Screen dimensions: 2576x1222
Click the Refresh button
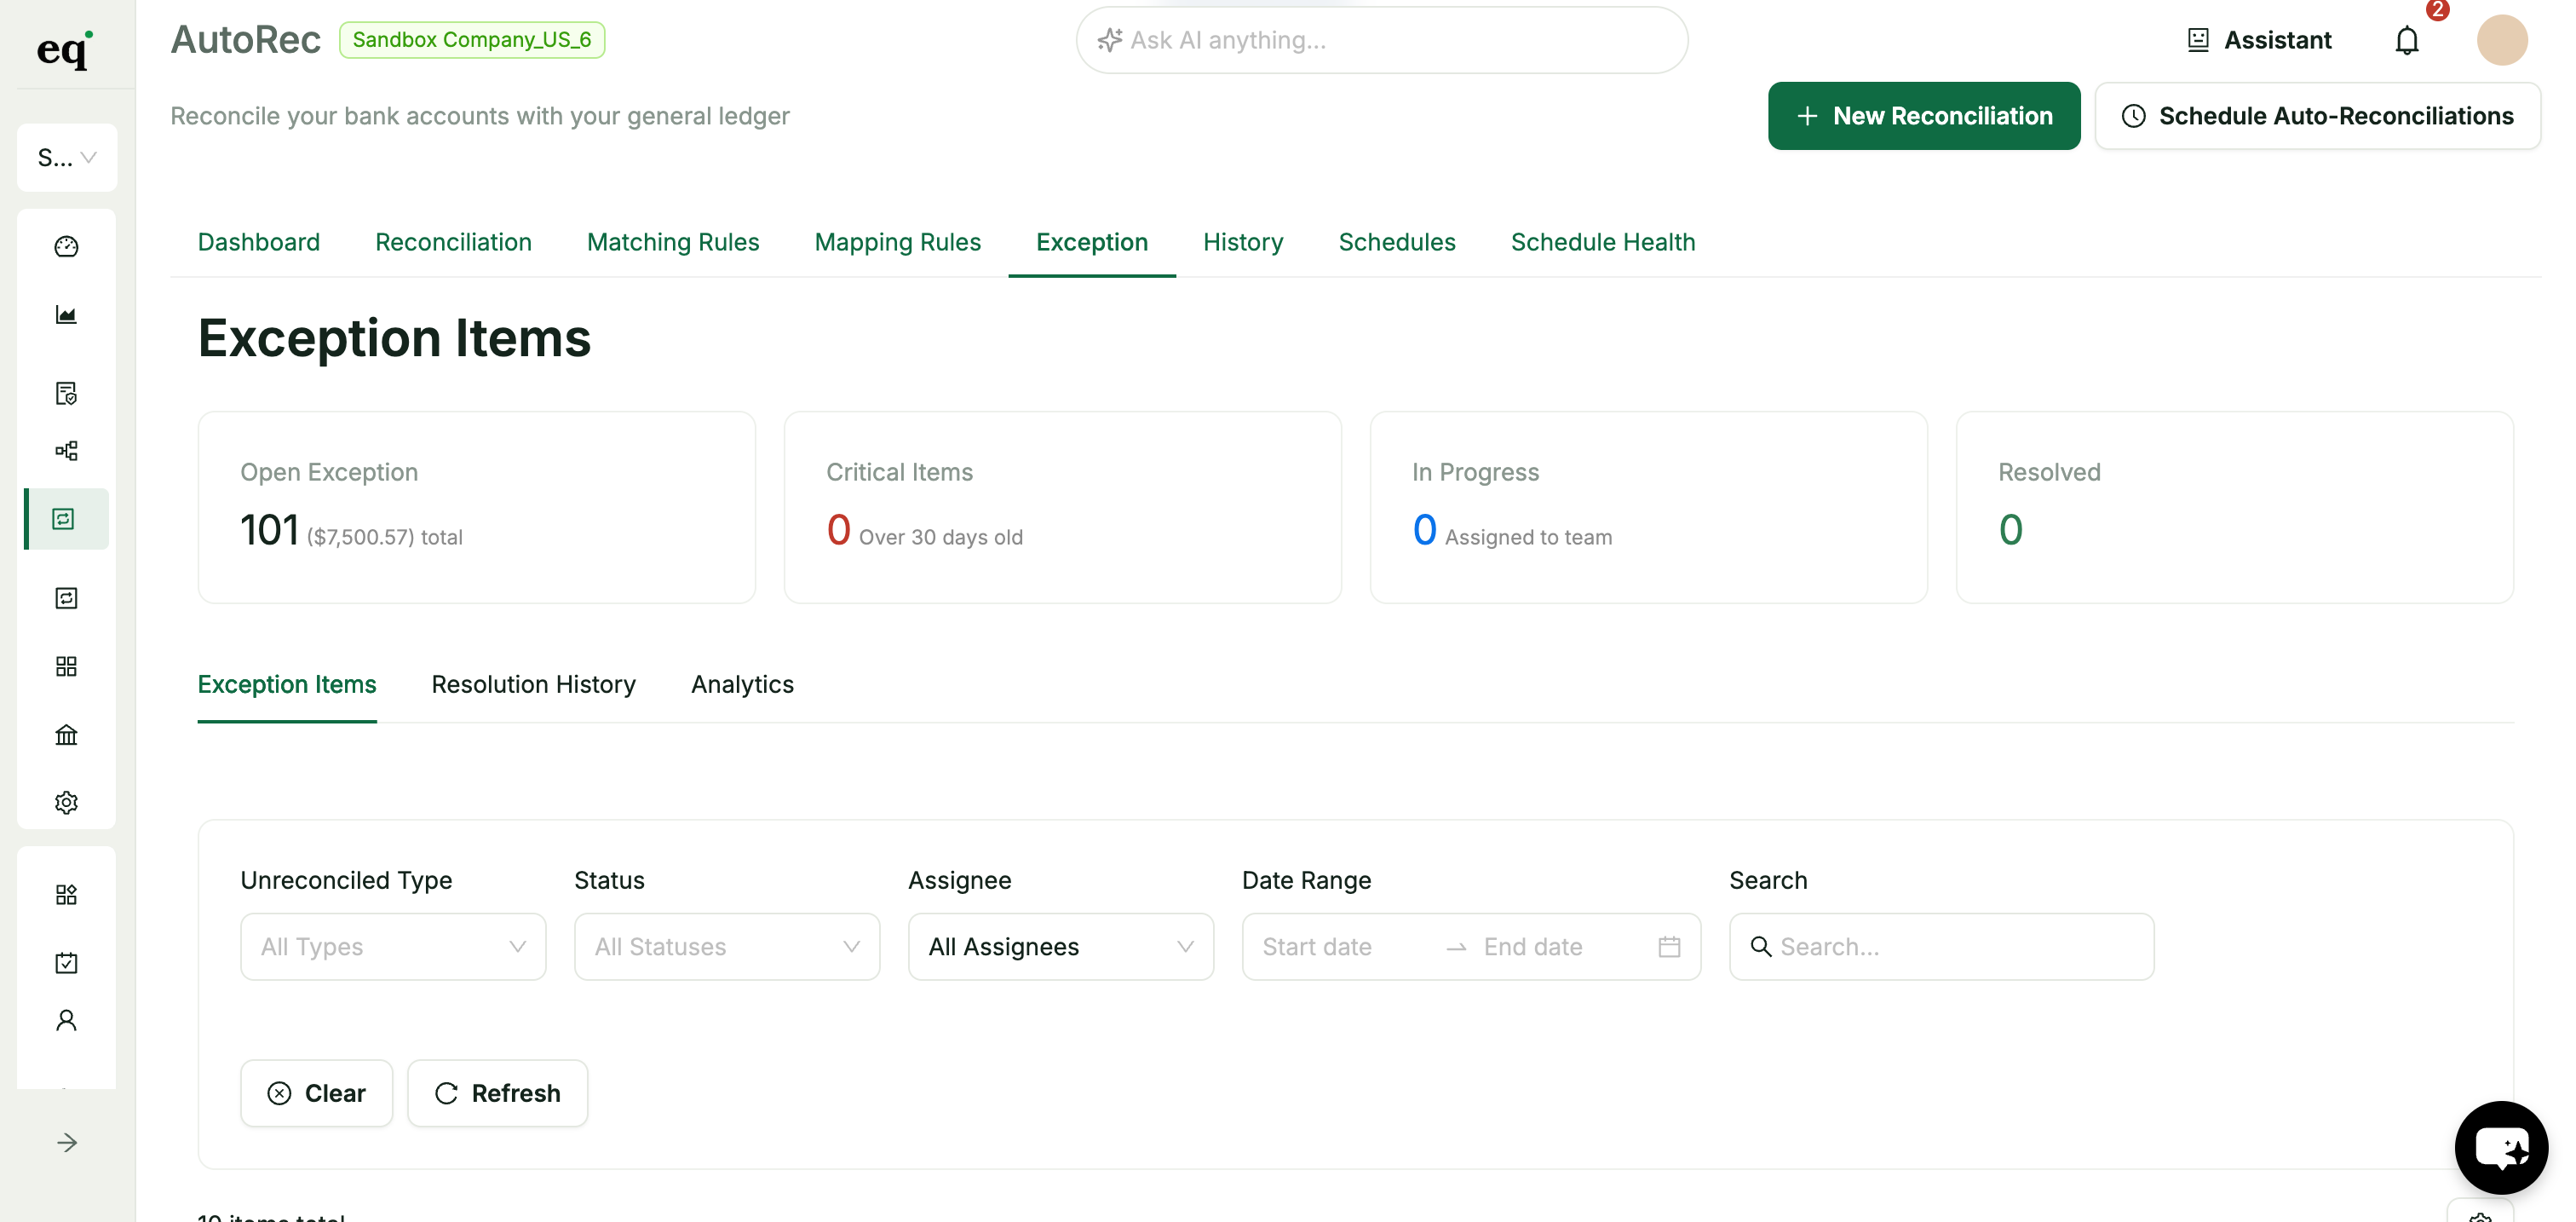click(498, 1093)
